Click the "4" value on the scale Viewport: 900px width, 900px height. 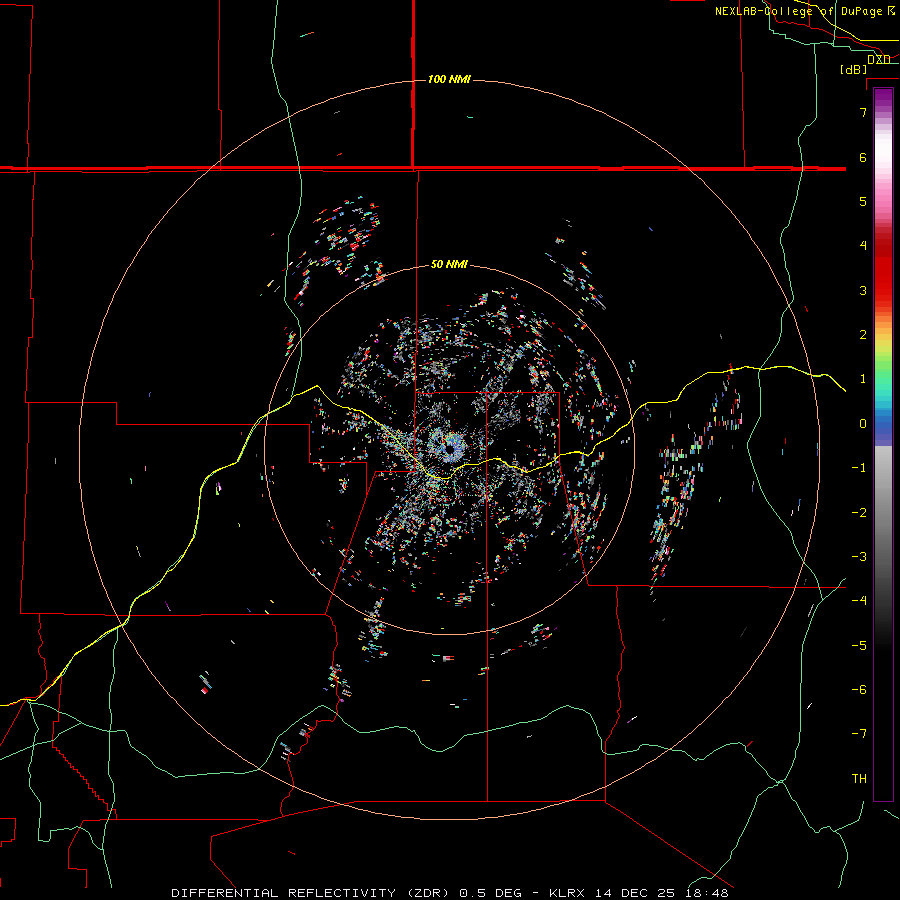click(863, 246)
